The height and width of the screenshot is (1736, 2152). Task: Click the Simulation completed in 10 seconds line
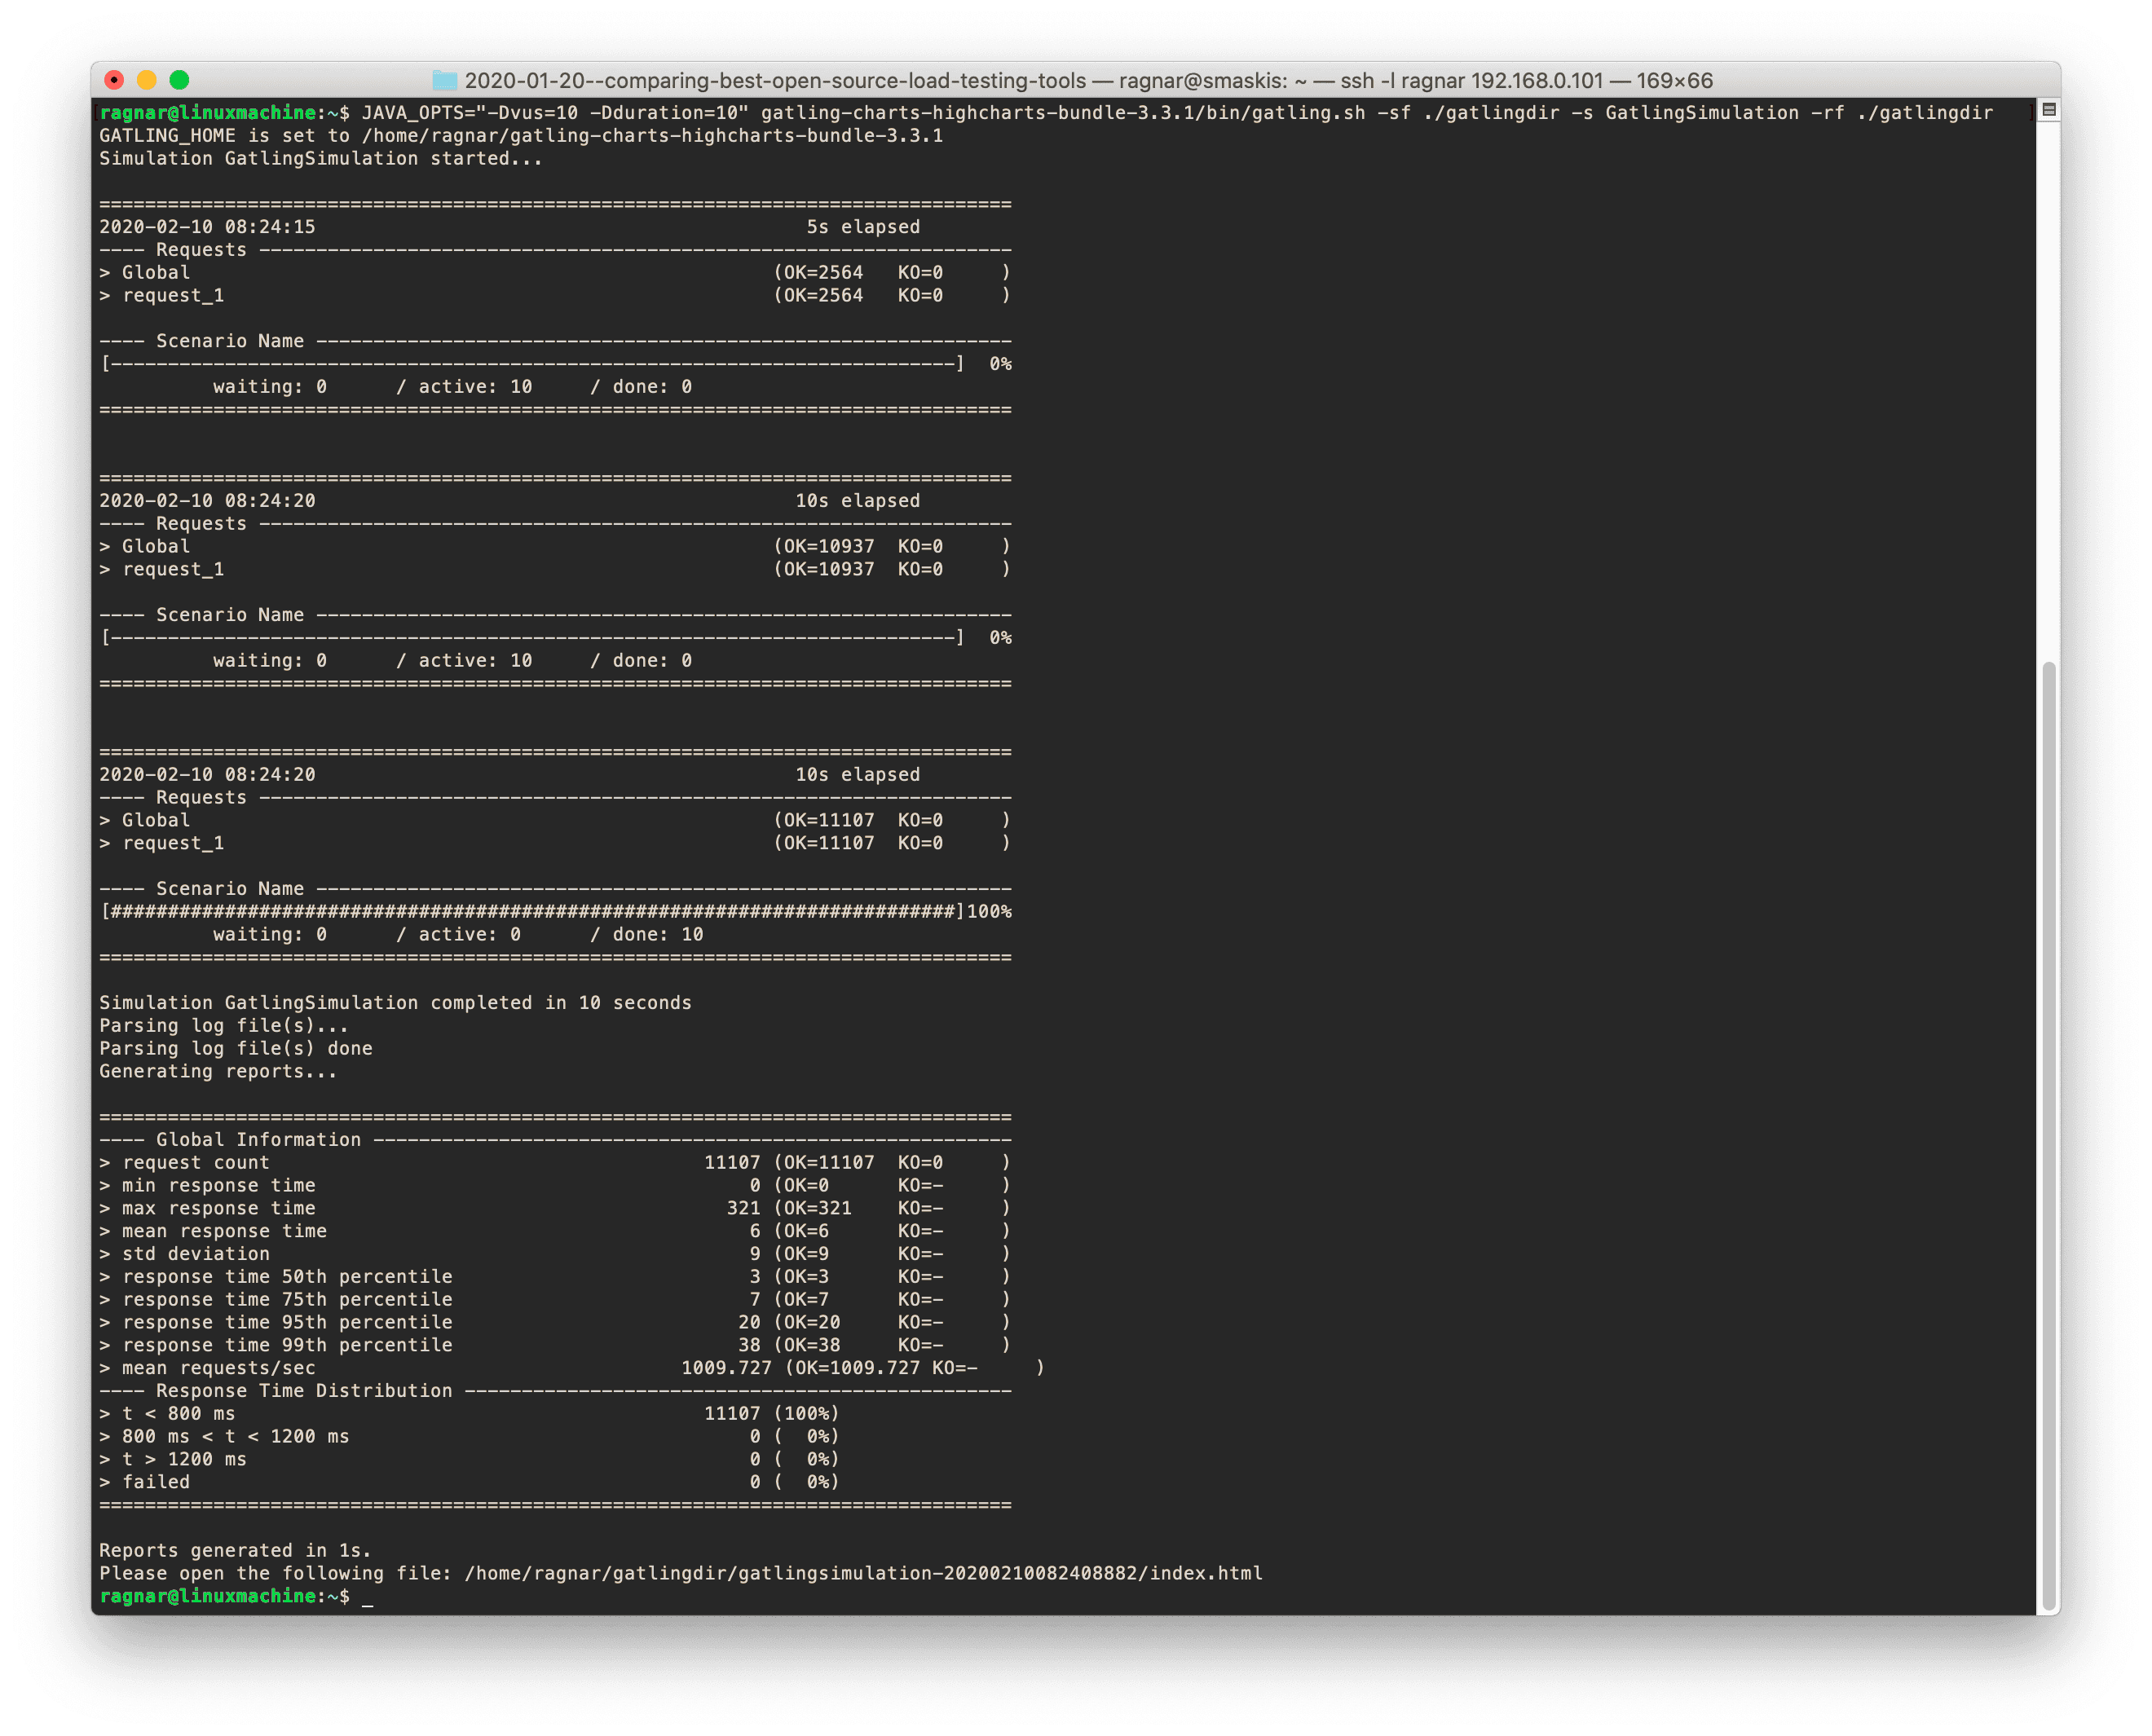(395, 1002)
